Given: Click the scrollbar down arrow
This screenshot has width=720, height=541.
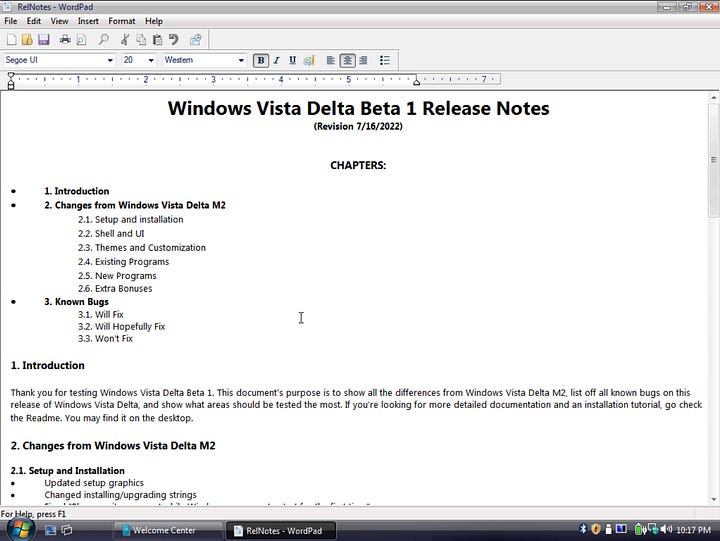Looking at the screenshot, I should (714, 500).
